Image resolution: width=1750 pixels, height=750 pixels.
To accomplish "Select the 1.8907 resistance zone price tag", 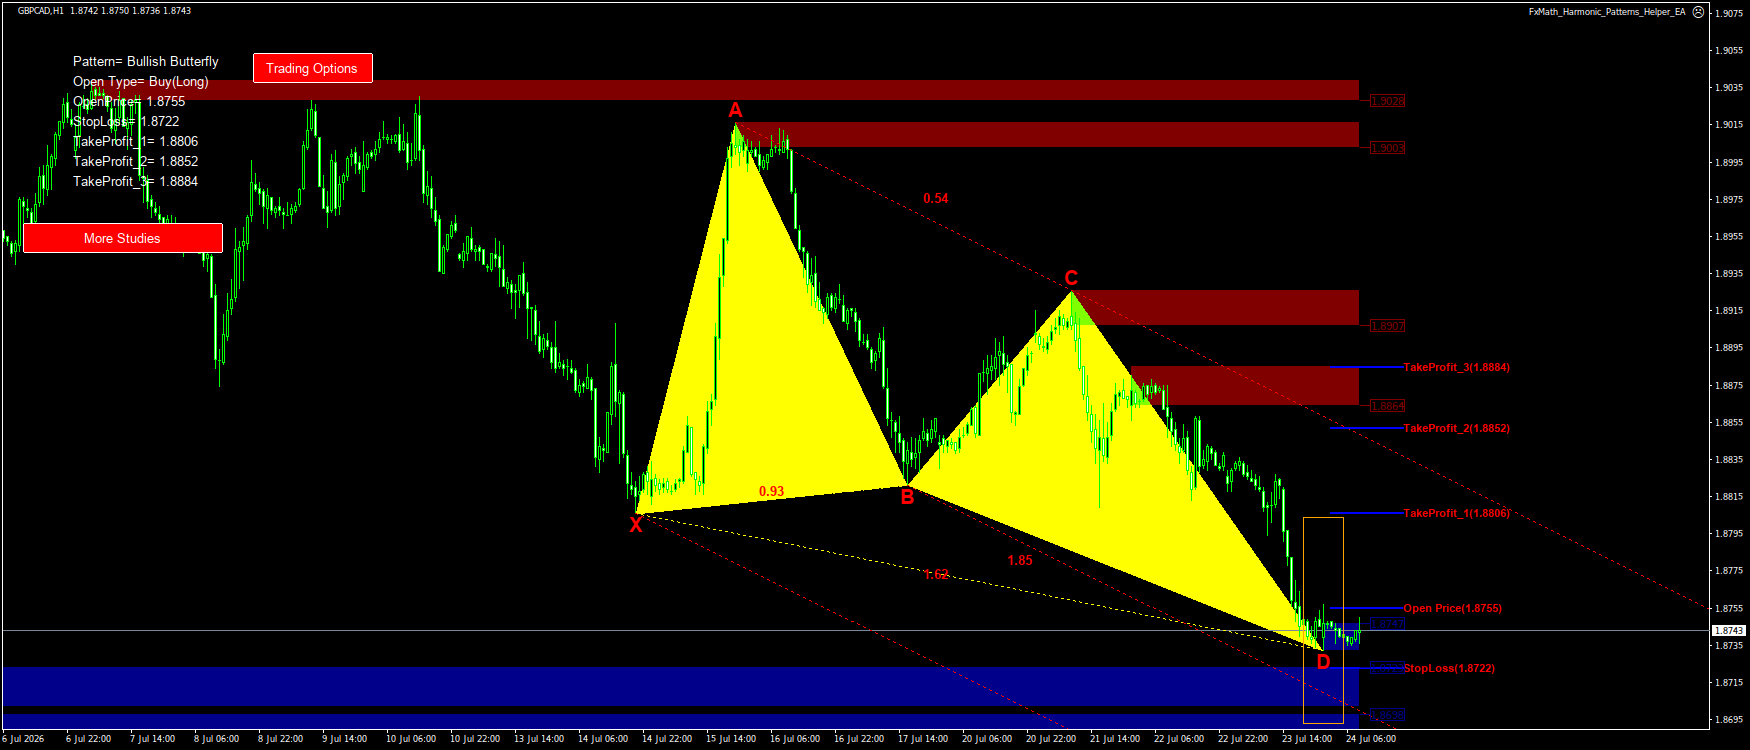I will point(1387,326).
